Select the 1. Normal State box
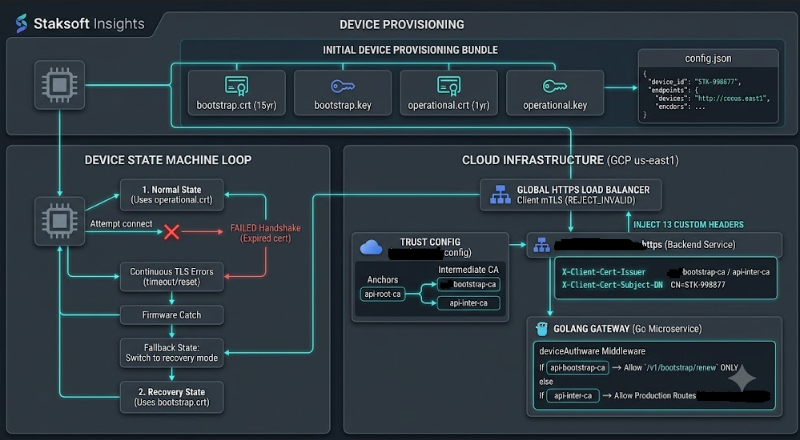The height and width of the screenshot is (440, 800). click(x=172, y=195)
